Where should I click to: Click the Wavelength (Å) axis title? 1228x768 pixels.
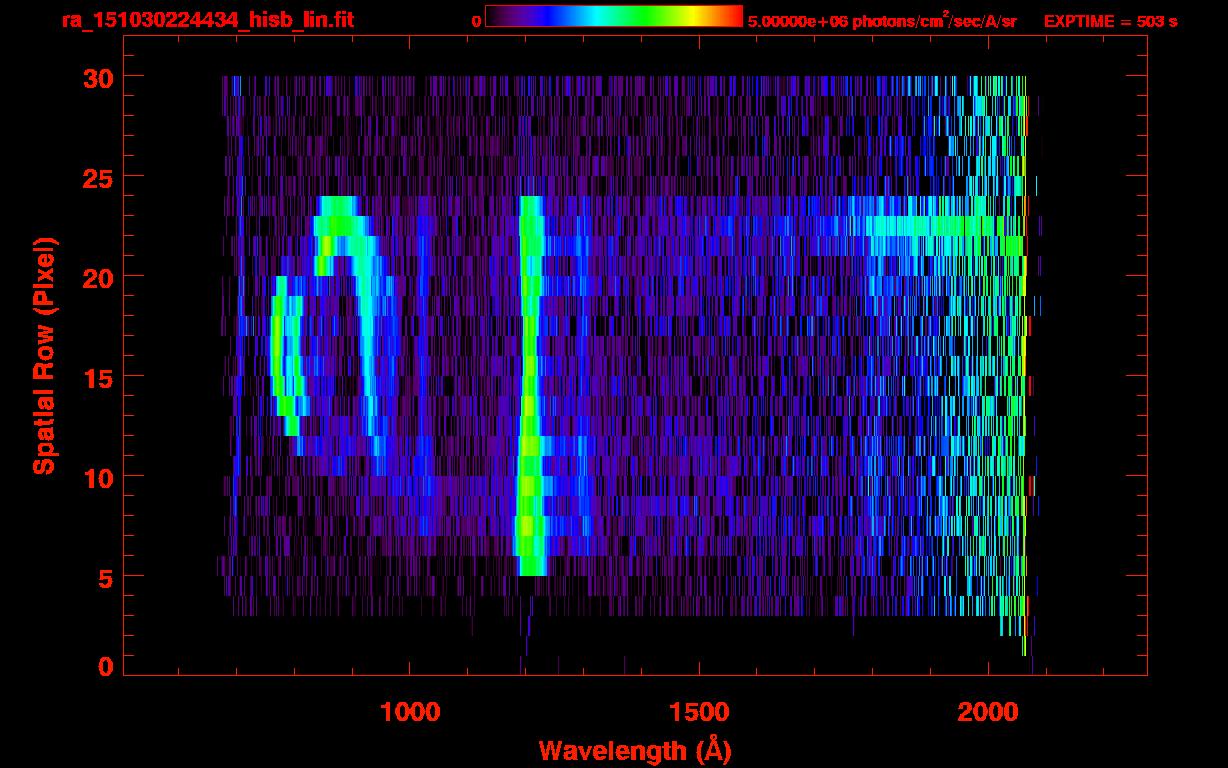(636, 749)
